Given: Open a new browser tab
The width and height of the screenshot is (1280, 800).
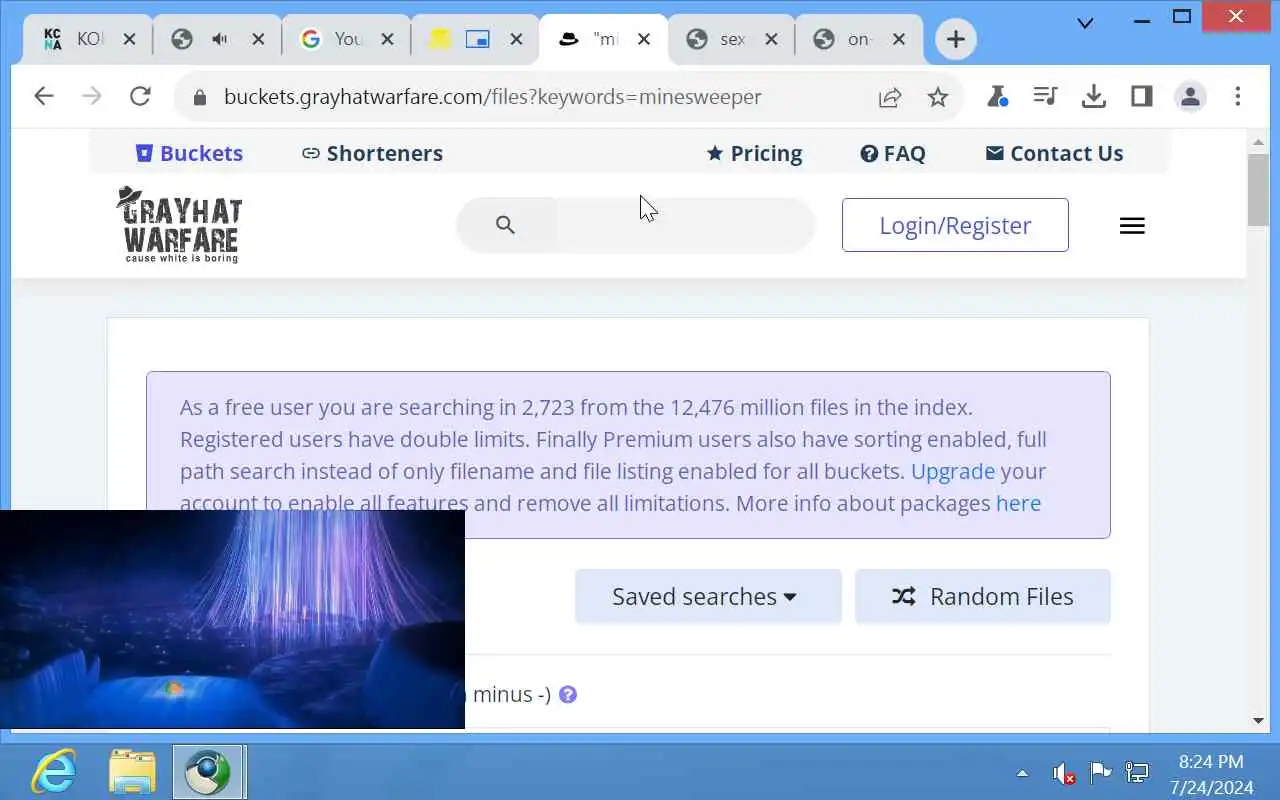Looking at the screenshot, I should click(956, 39).
